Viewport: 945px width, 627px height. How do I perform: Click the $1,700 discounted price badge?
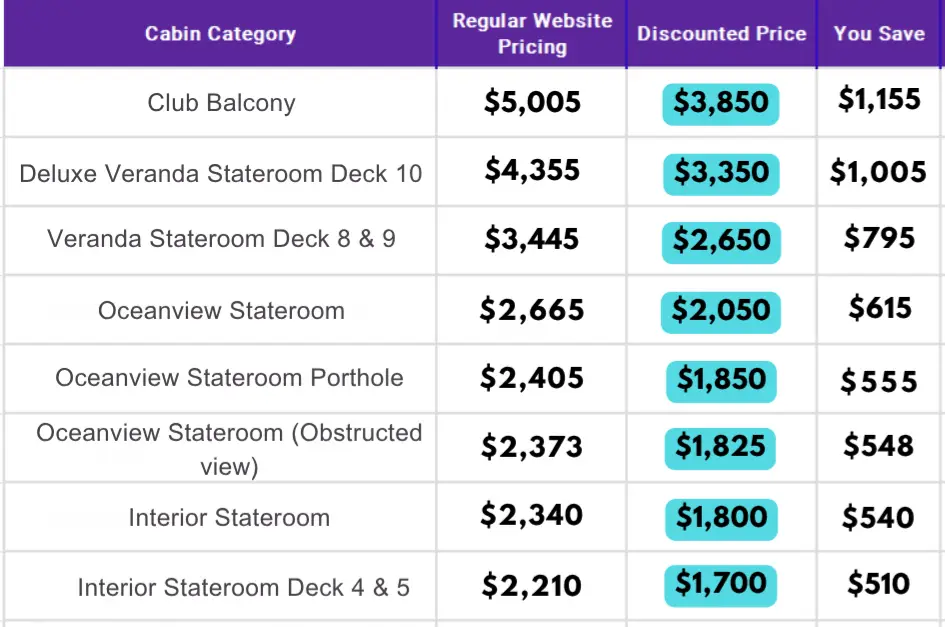[721, 585]
